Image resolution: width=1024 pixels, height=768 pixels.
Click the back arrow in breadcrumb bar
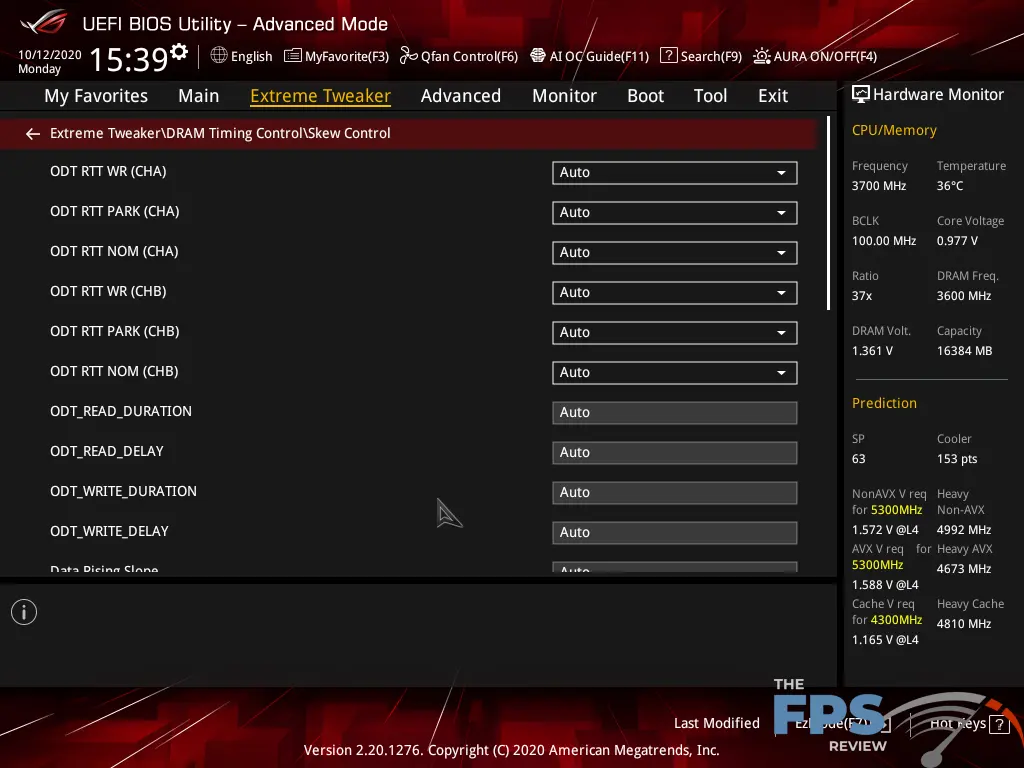point(33,134)
